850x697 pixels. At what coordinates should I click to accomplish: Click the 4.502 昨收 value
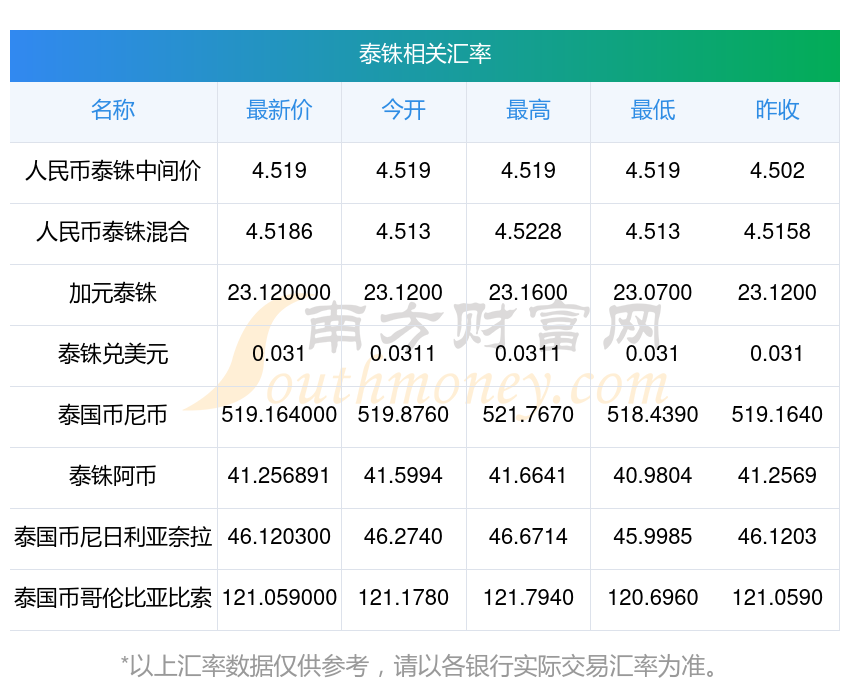coord(777,171)
